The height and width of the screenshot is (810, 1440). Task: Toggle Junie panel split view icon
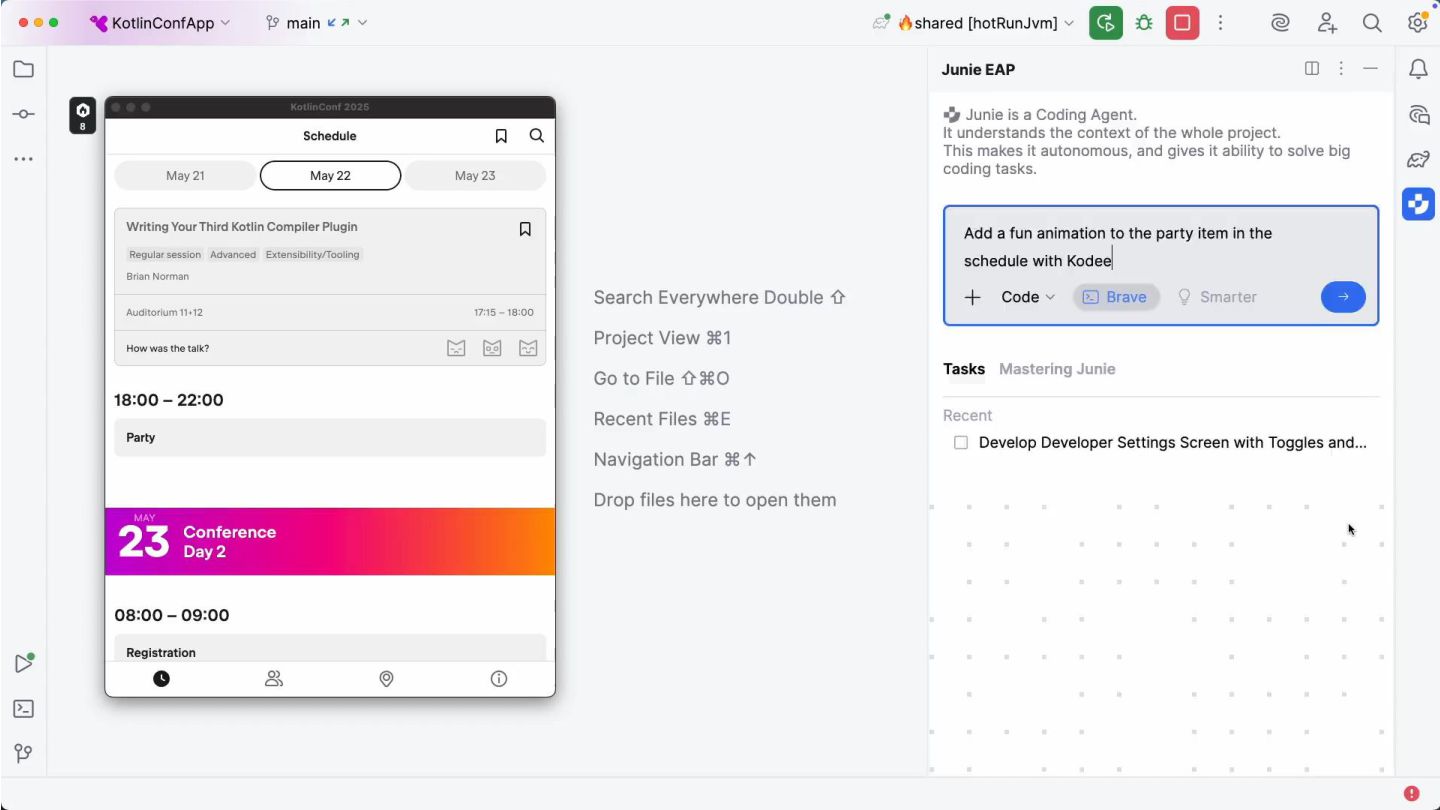(1312, 69)
